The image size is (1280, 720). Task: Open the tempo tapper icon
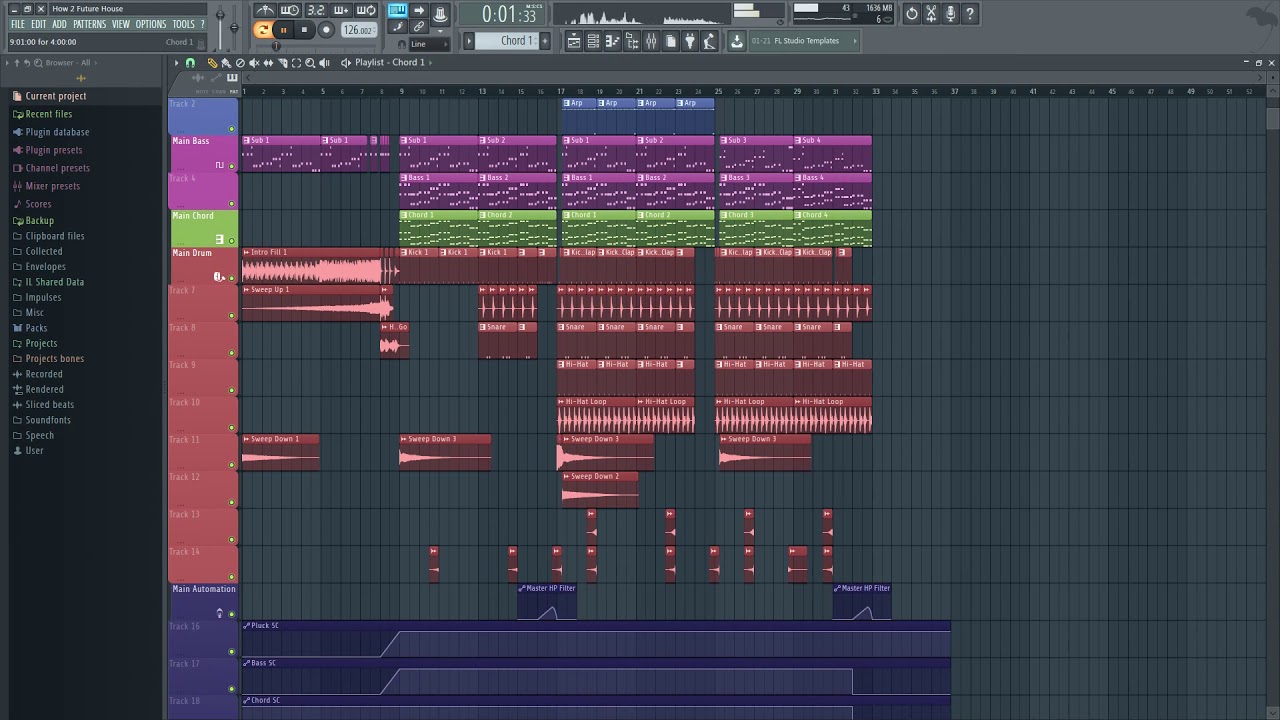pos(709,41)
